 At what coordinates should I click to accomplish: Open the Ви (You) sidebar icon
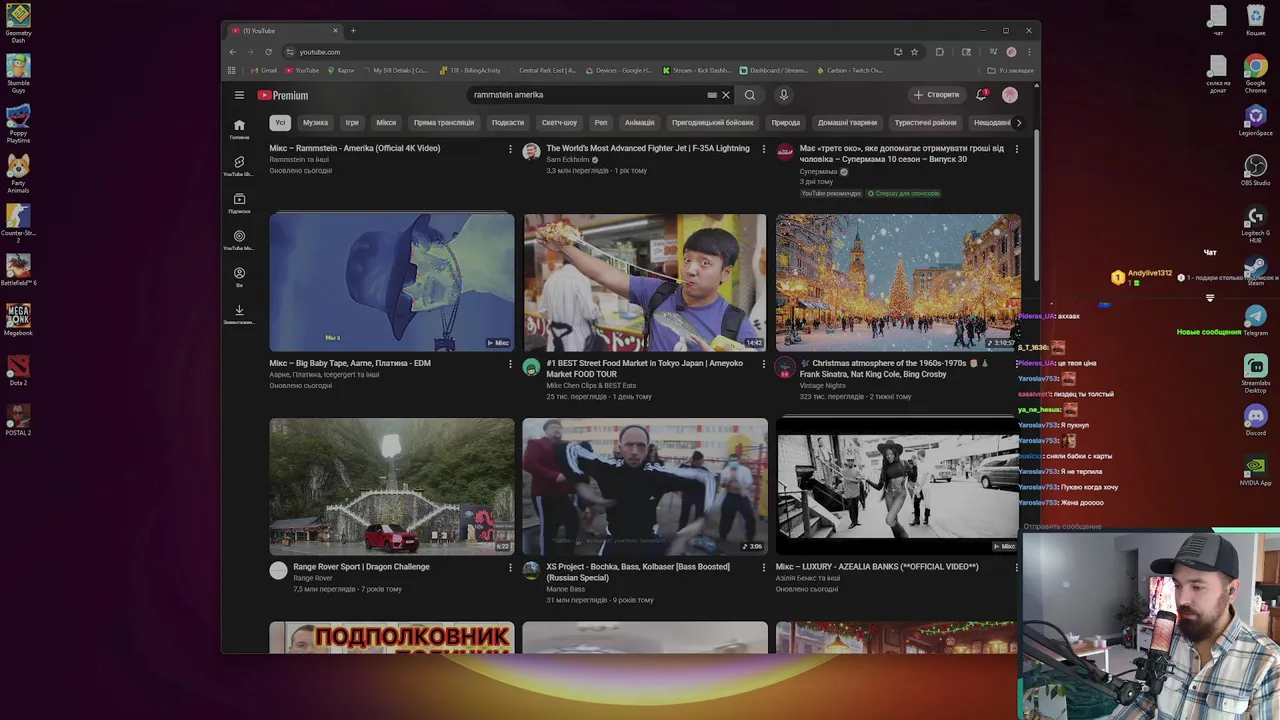coord(239,277)
